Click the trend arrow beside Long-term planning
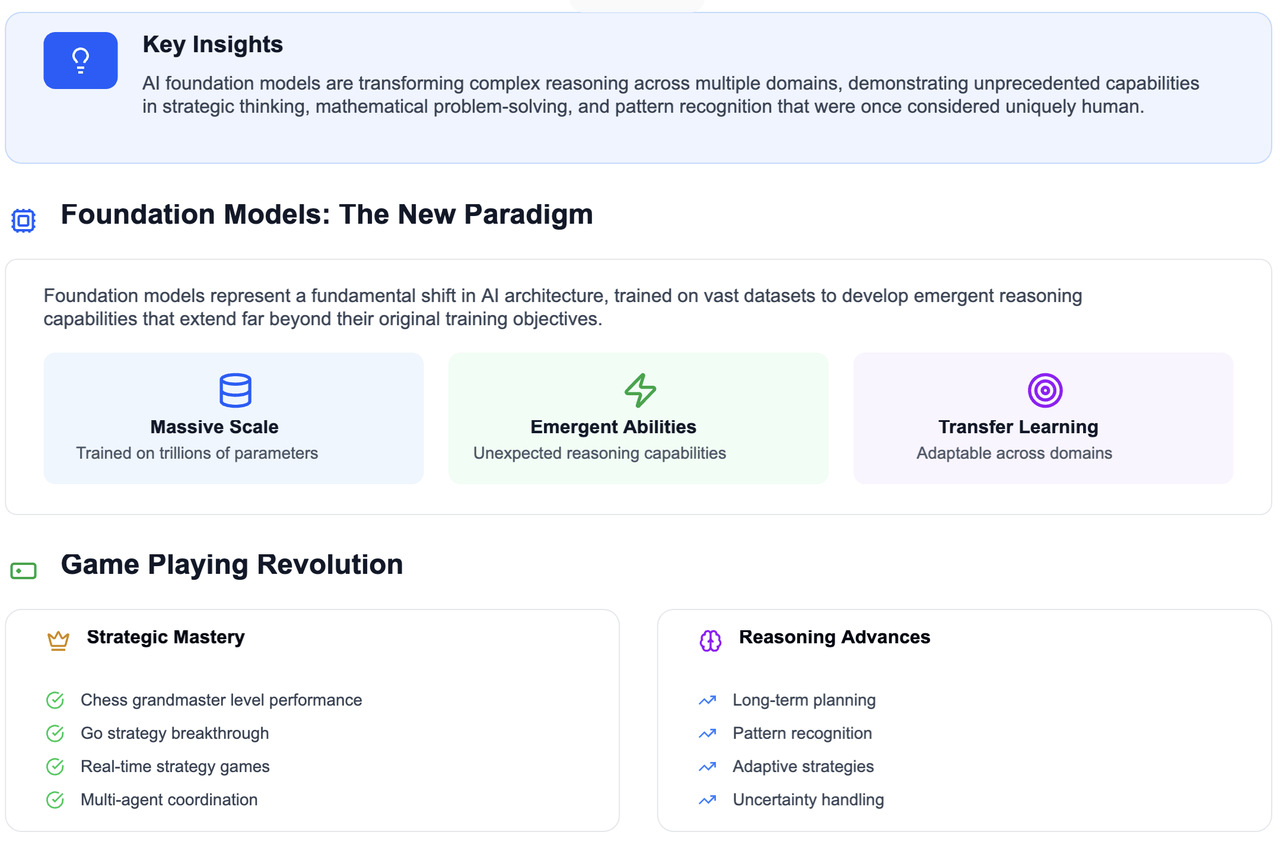This screenshot has width=1280, height=851. [708, 700]
